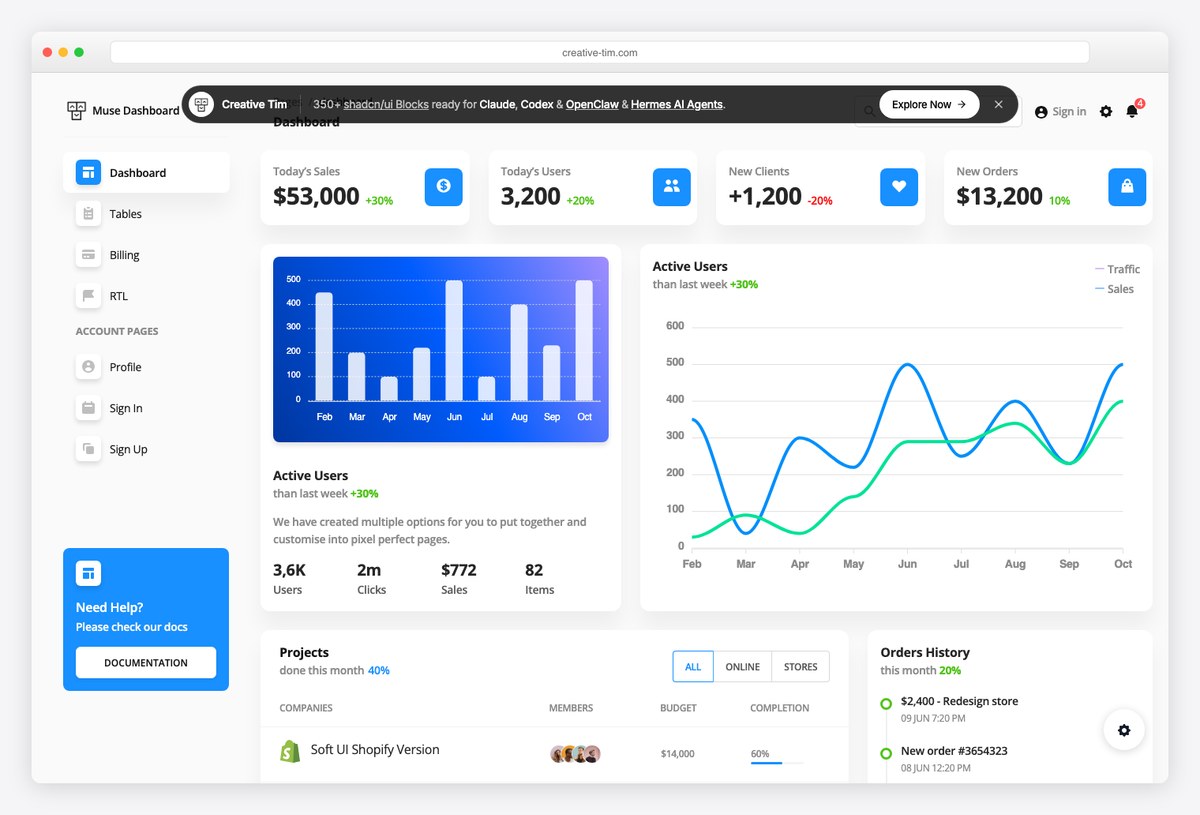This screenshot has width=1200, height=815.
Task: Click the +1,200 new clients value
Action: pos(765,196)
